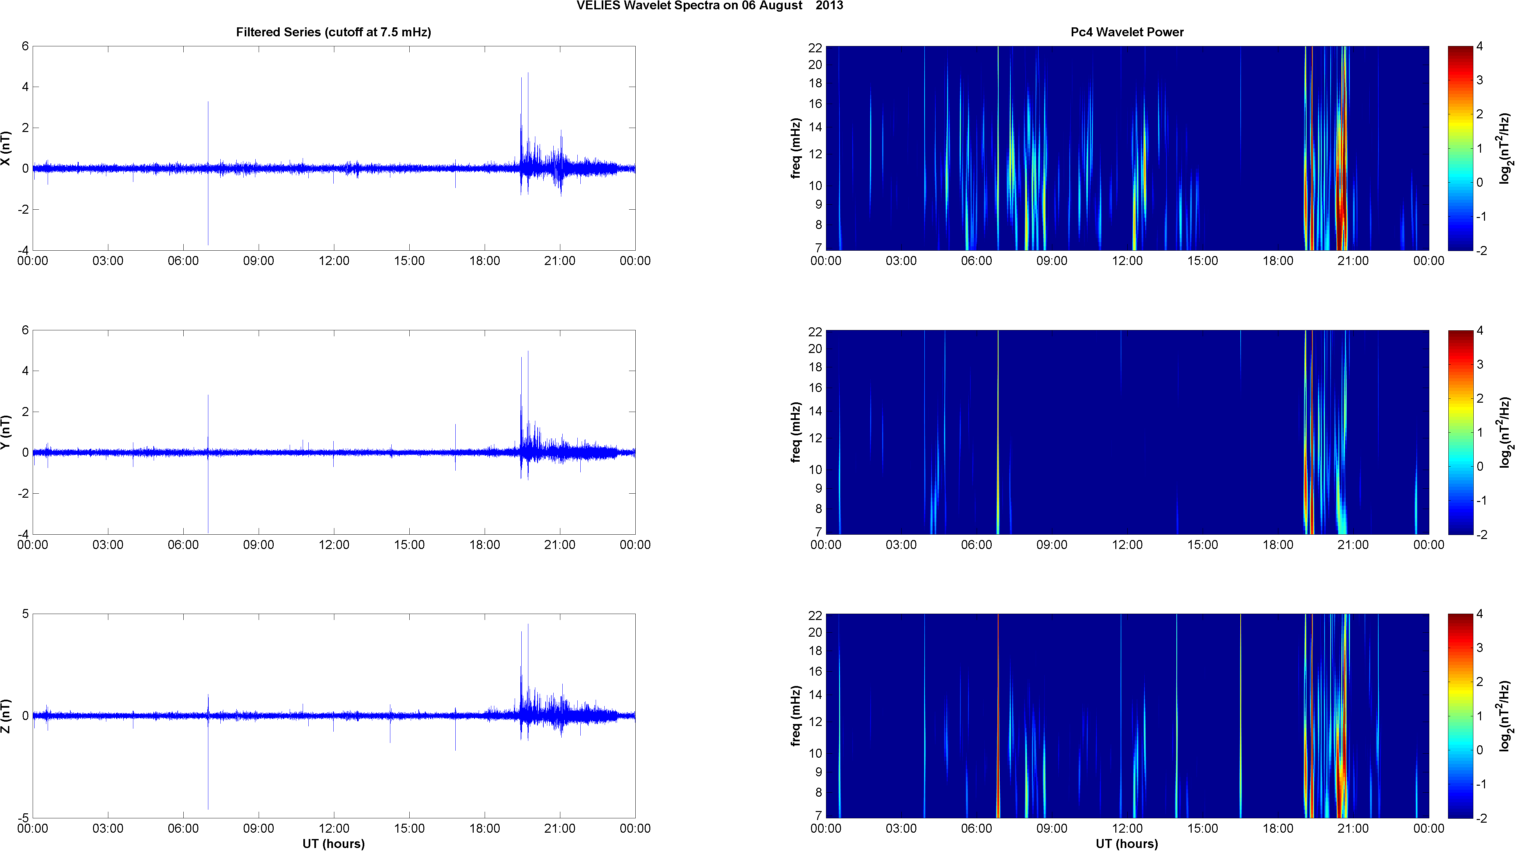Click the top wavelet panel's colorbar
This screenshot has width=1515, height=851.
(1460, 148)
